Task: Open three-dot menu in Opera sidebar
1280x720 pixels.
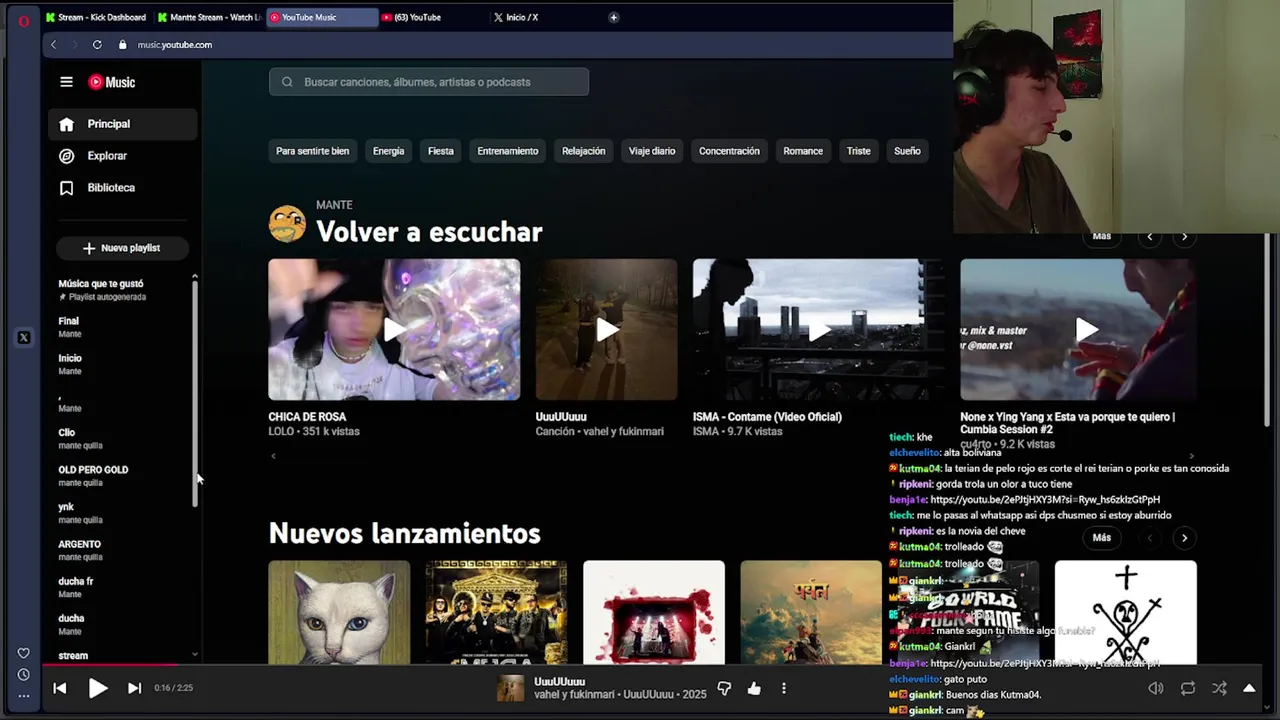Action: click(x=23, y=695)
